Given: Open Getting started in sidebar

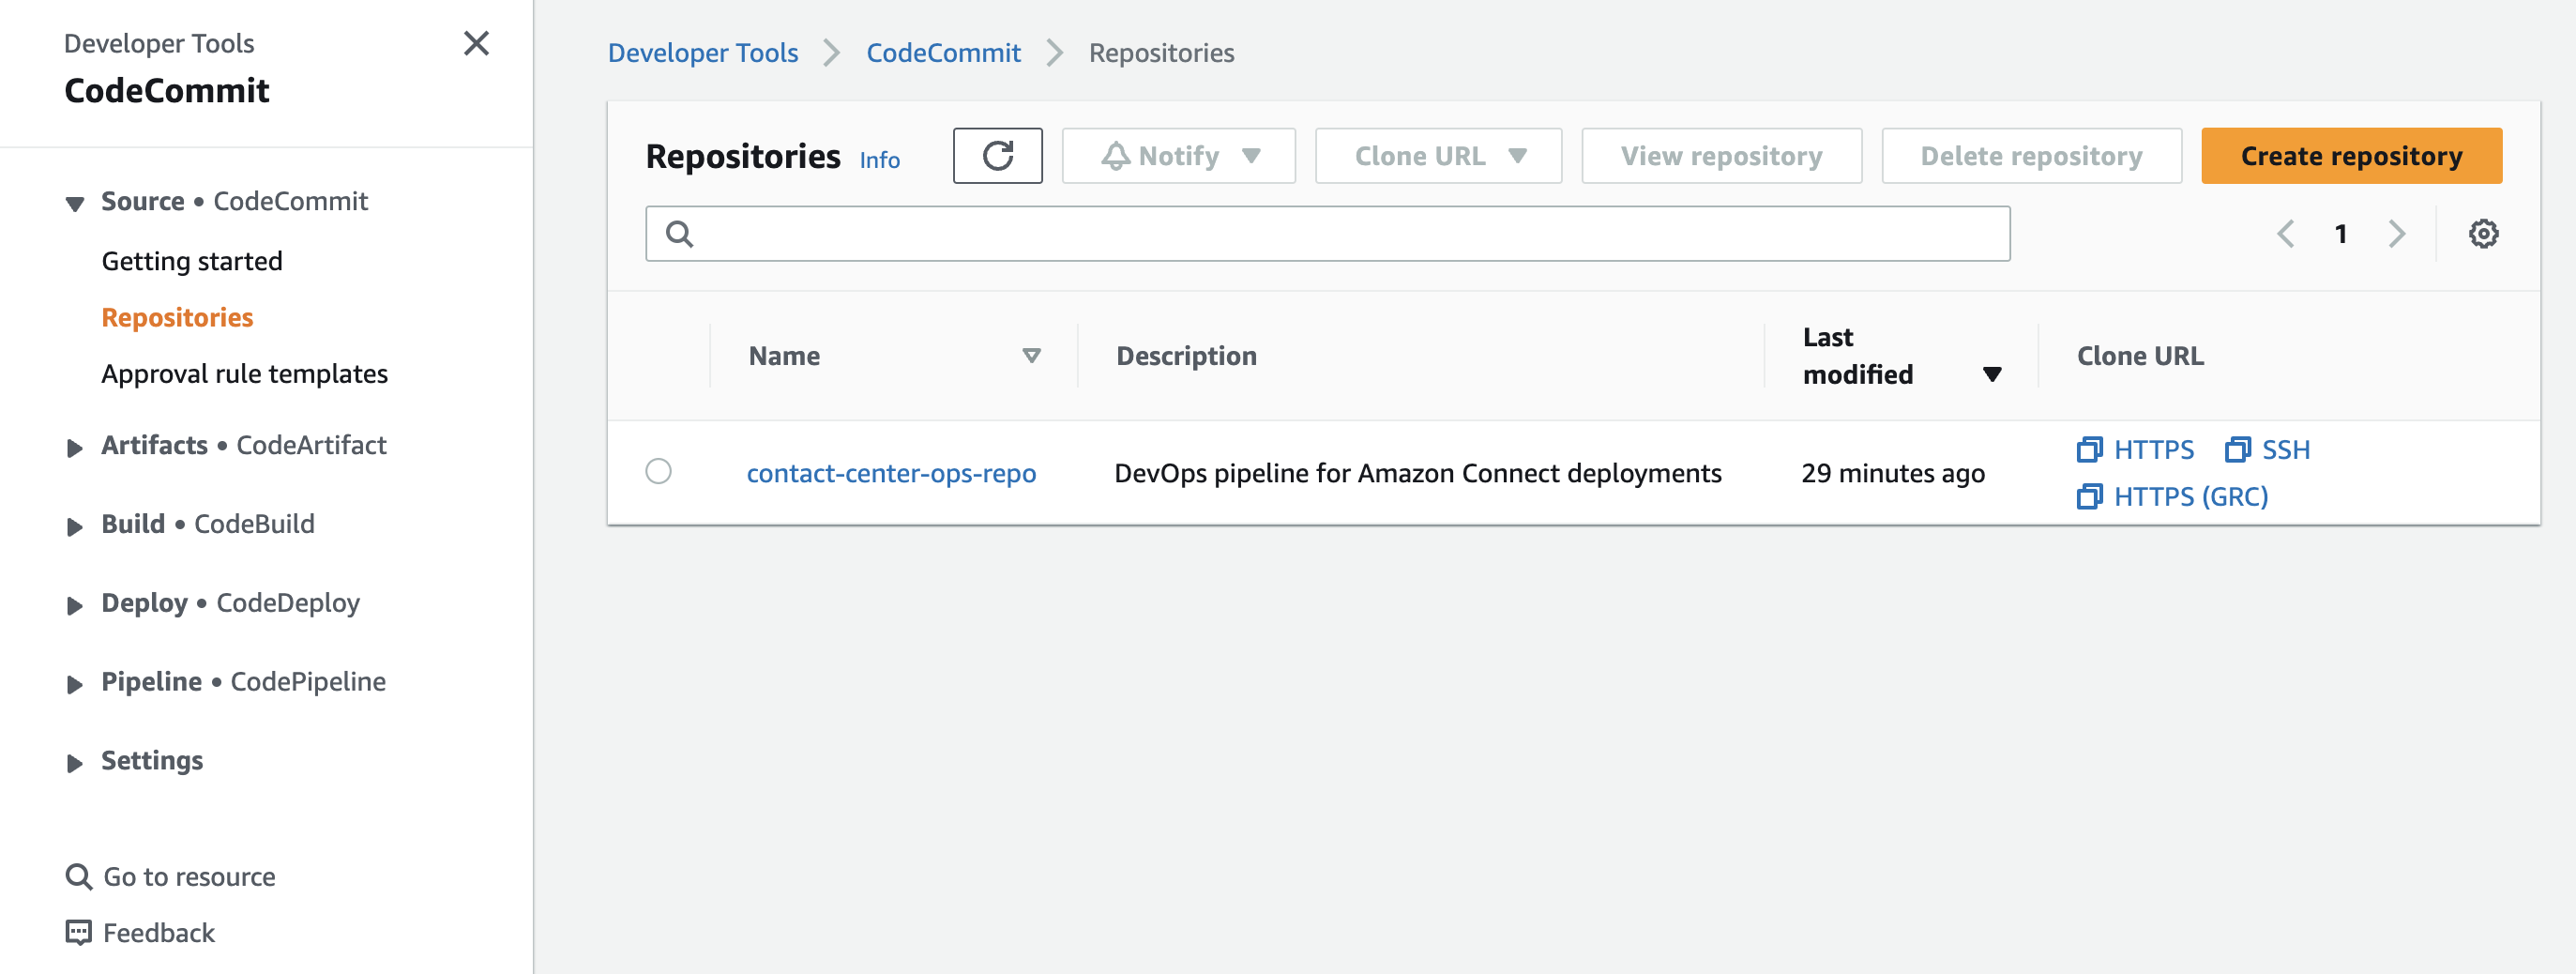Looking at the screenshot, I should (x=192, y=261).
